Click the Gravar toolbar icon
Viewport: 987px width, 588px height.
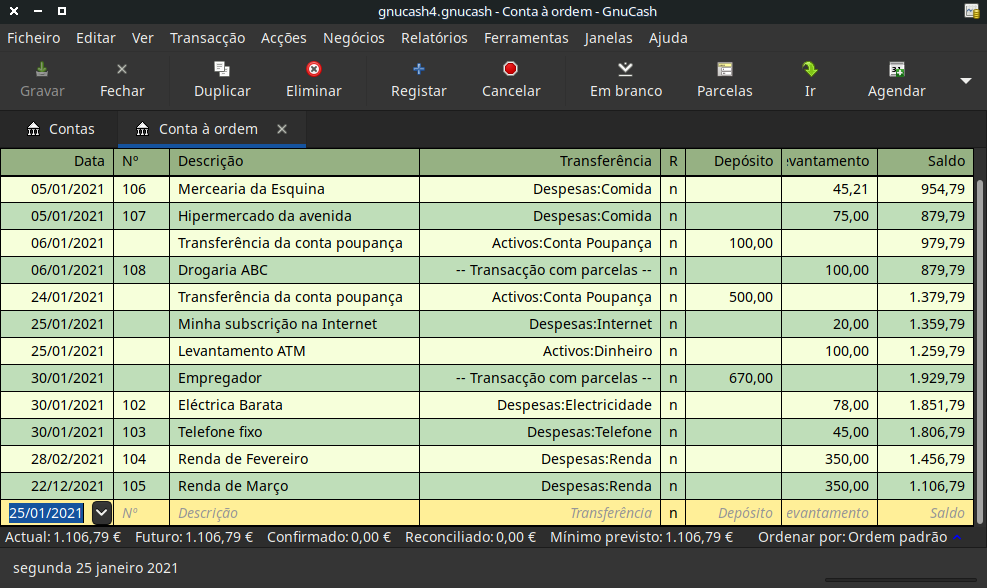coord(40,80)
